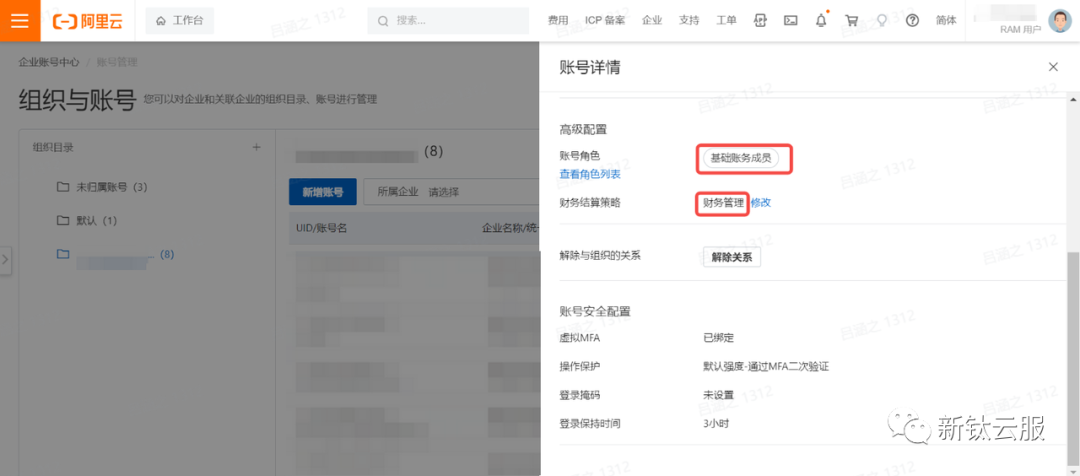Image resolution: width=1080 pixels, height=476 pixels.
Task: Select the blurred folder with (8)
Action: point(116,255)
